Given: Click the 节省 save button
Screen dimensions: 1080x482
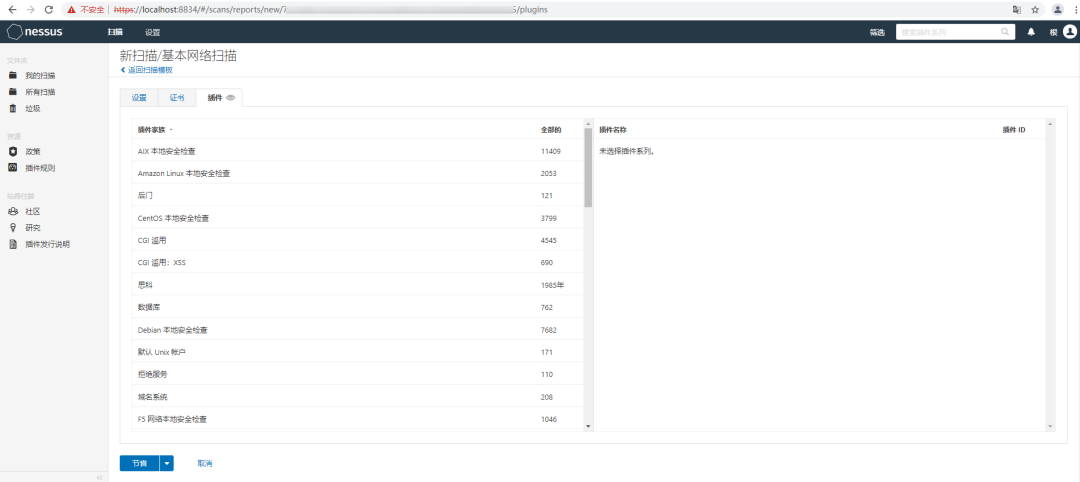Looking at the screenshot, I should [x=140, y=463].
